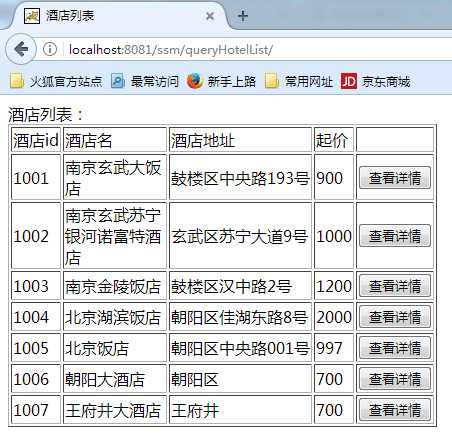Click the price cell 997
Viewport: 452px width, 437px height.
[x=334, y=348]
